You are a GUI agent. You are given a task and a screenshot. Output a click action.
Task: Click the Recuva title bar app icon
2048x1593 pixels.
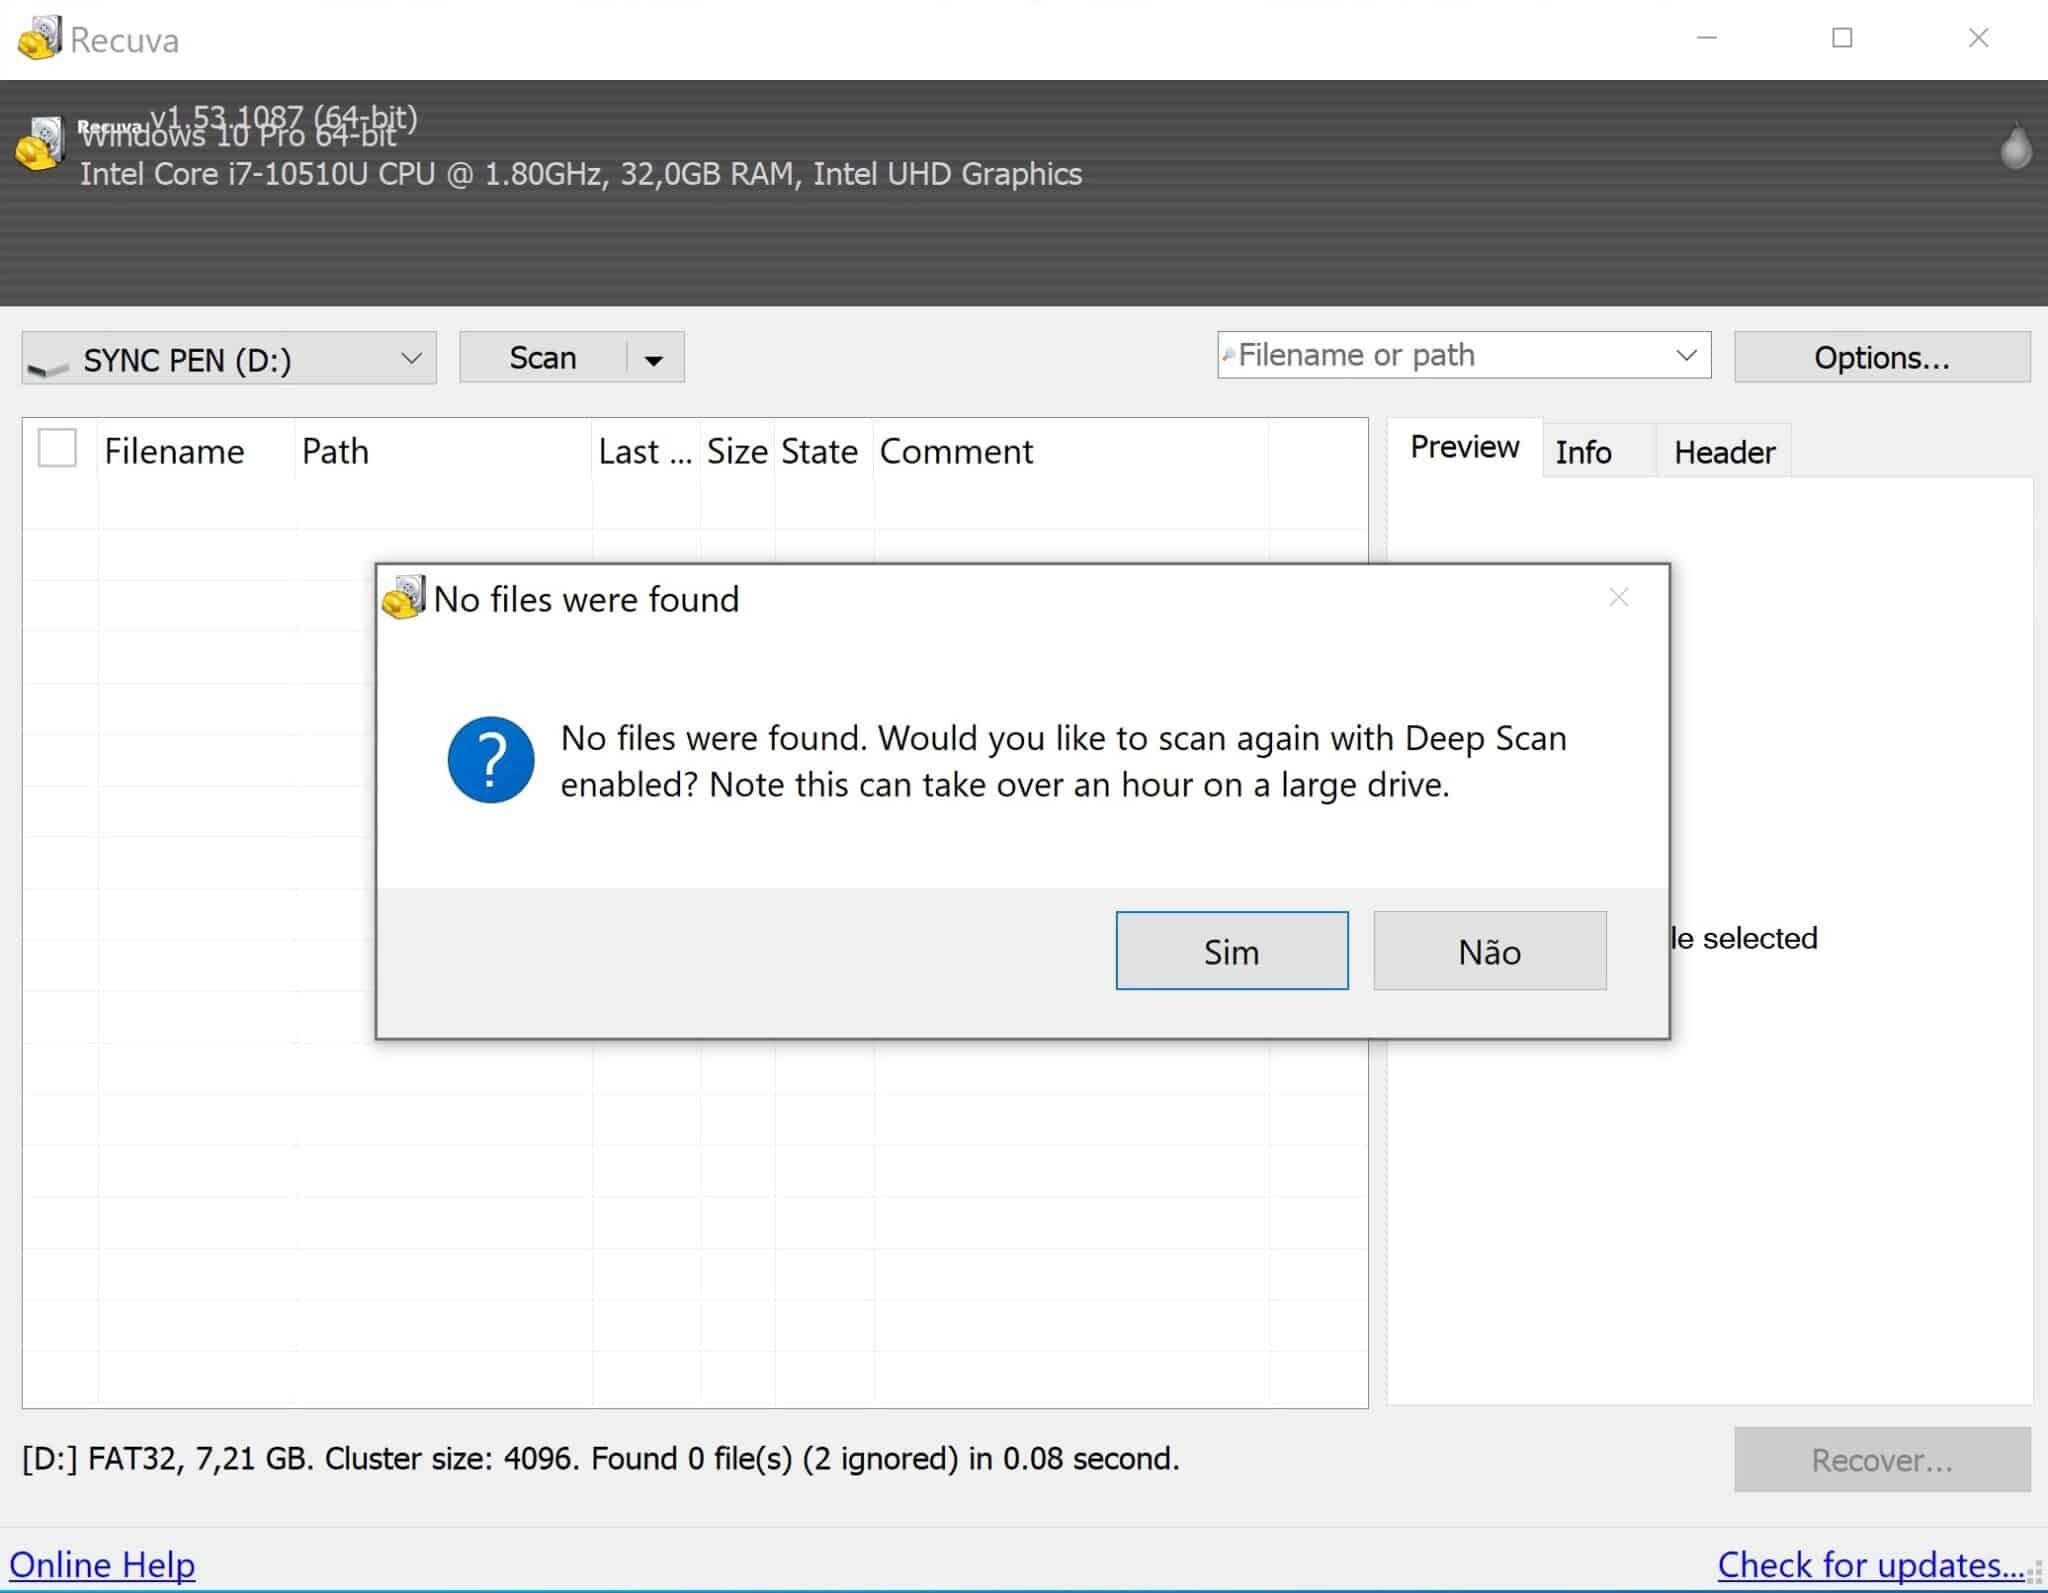[40, 38]
